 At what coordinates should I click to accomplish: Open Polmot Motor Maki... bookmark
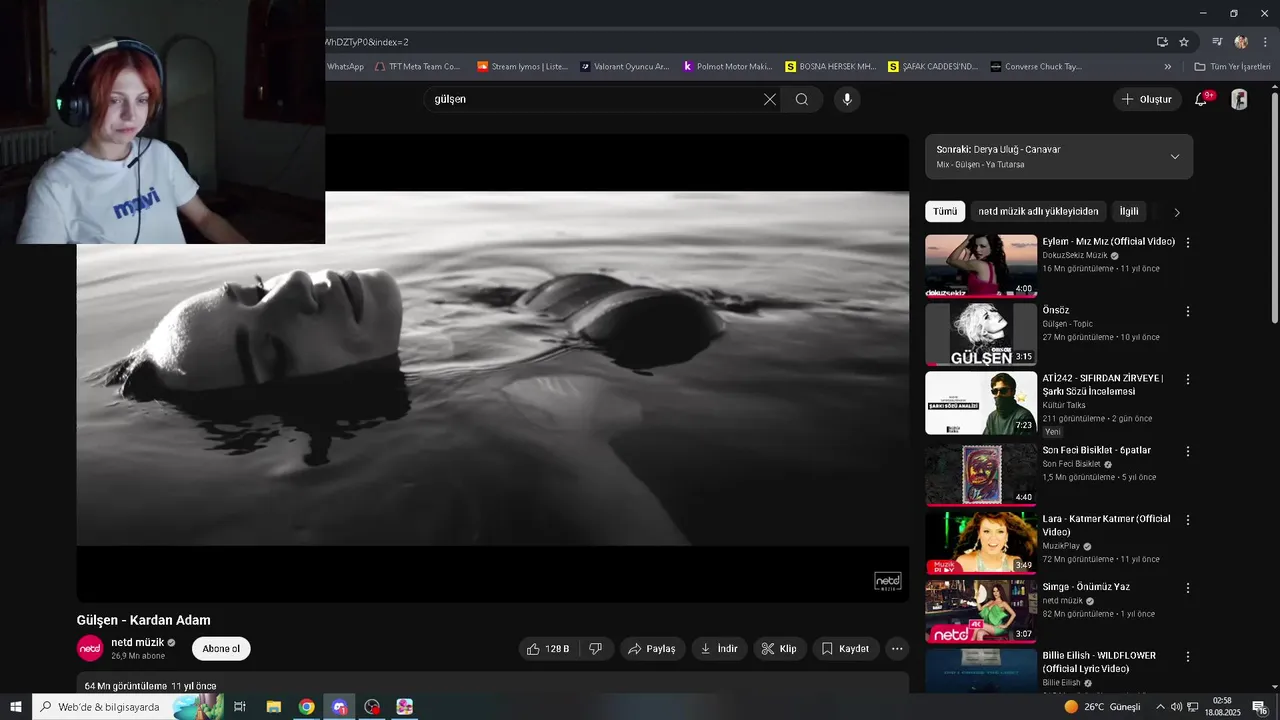tap(728, 67)
